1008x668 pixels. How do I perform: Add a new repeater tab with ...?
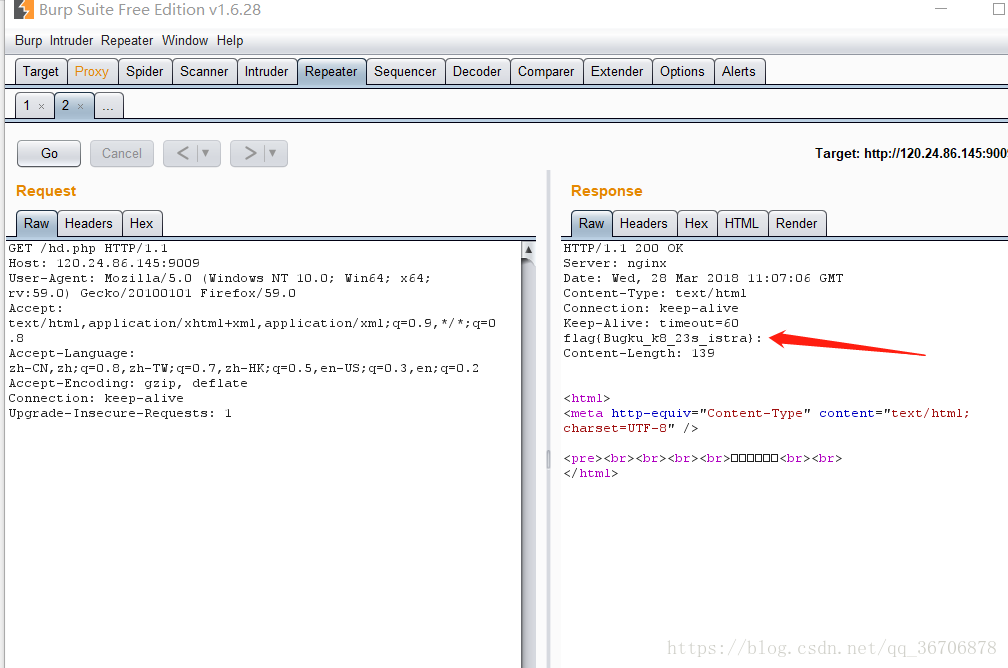pos(108,106)
